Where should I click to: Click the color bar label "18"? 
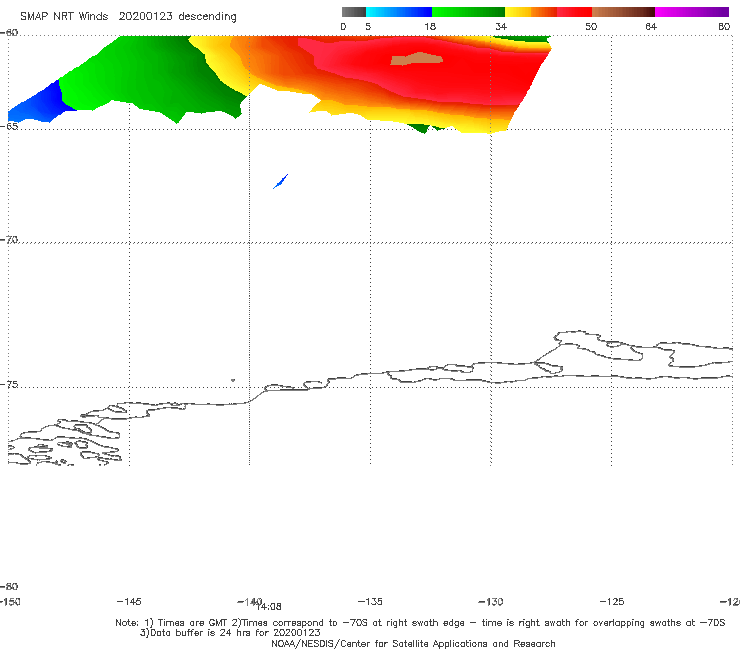[x=430, y=26]
